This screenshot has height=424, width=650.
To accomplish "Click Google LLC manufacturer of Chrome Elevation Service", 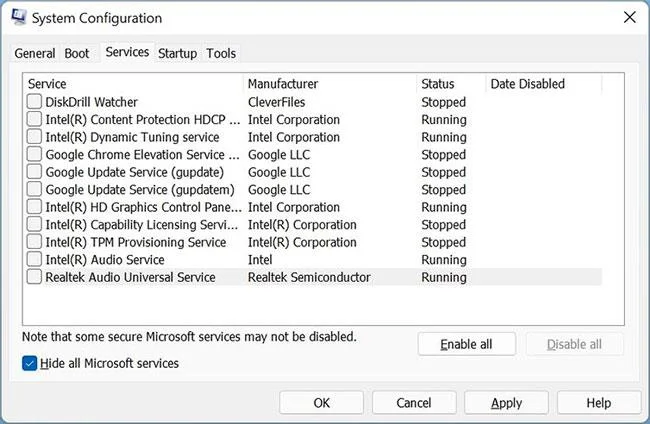I will point(279,155).
